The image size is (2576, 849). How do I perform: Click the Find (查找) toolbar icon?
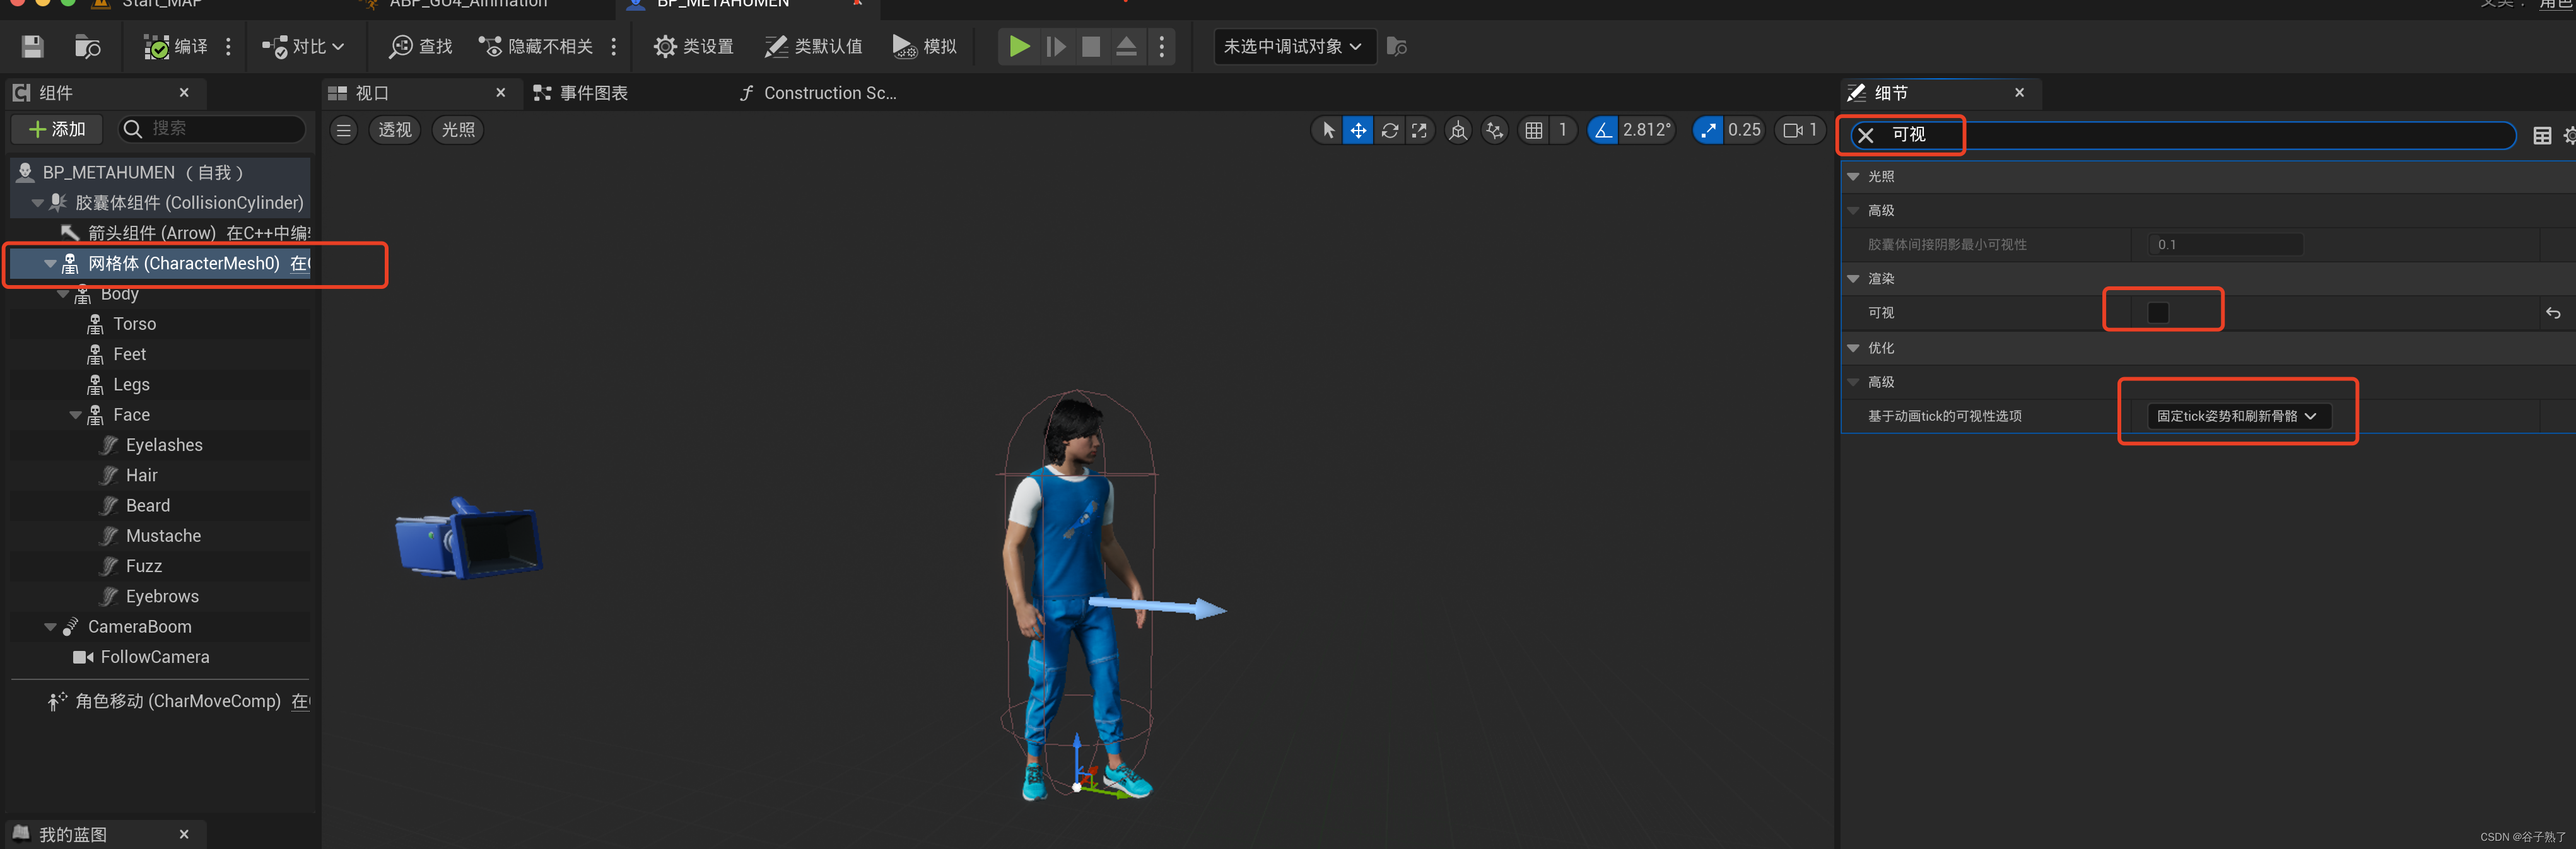click(421, 46)
